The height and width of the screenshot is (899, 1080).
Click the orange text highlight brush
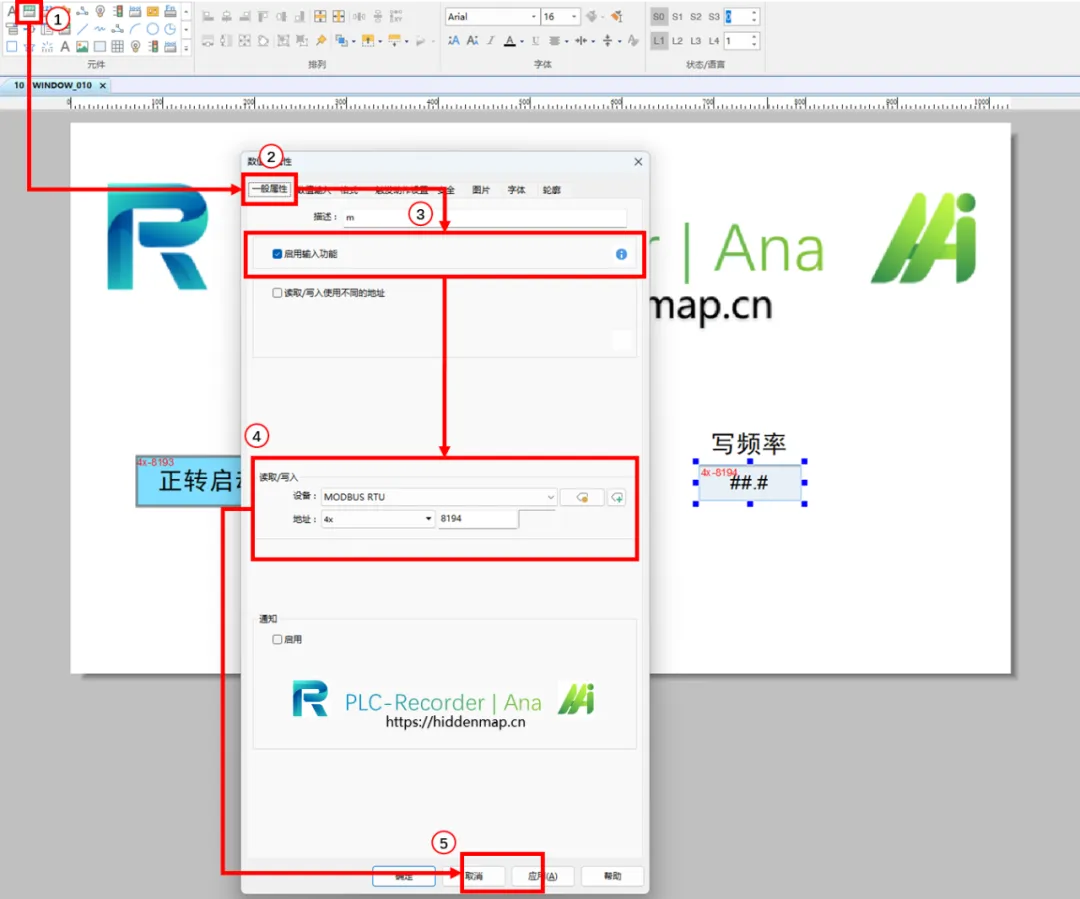[x=617, y=16]
